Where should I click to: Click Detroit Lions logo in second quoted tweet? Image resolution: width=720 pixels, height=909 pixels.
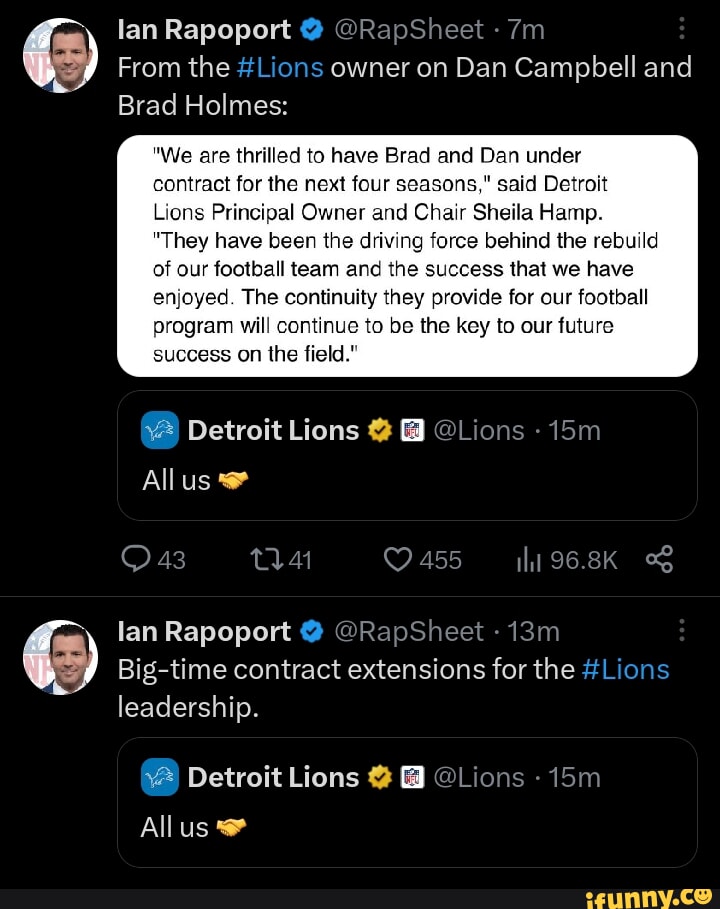pyautogui.click(x=160, y=777)
